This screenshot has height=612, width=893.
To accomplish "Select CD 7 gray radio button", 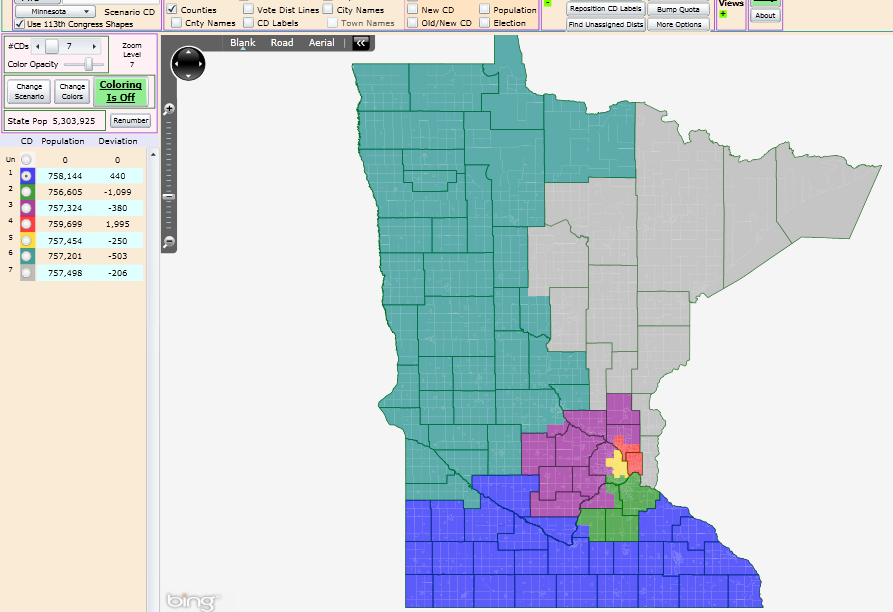I will [27, 273].
